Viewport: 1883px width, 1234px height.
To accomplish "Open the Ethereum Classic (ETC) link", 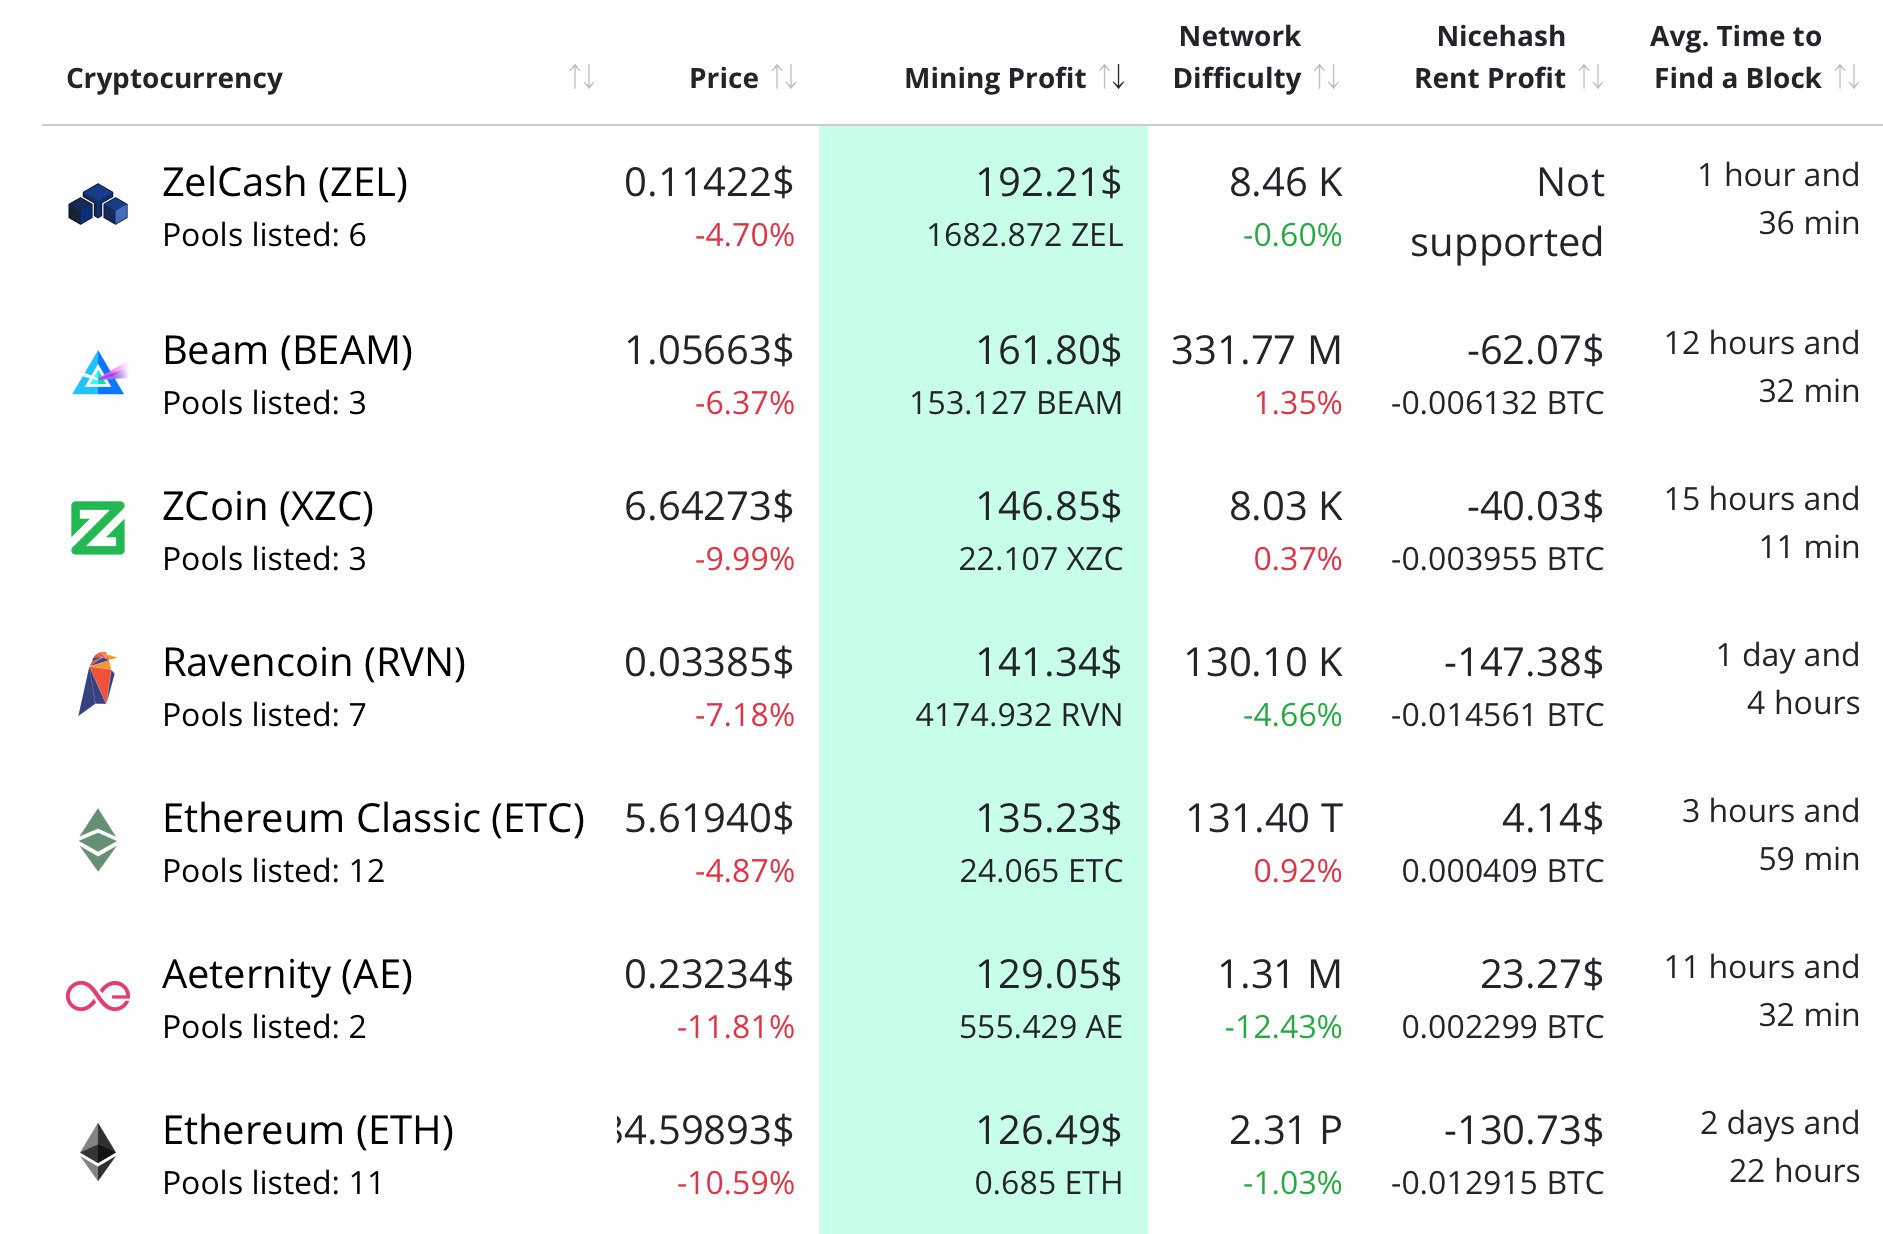I will [x=373, y=819].
